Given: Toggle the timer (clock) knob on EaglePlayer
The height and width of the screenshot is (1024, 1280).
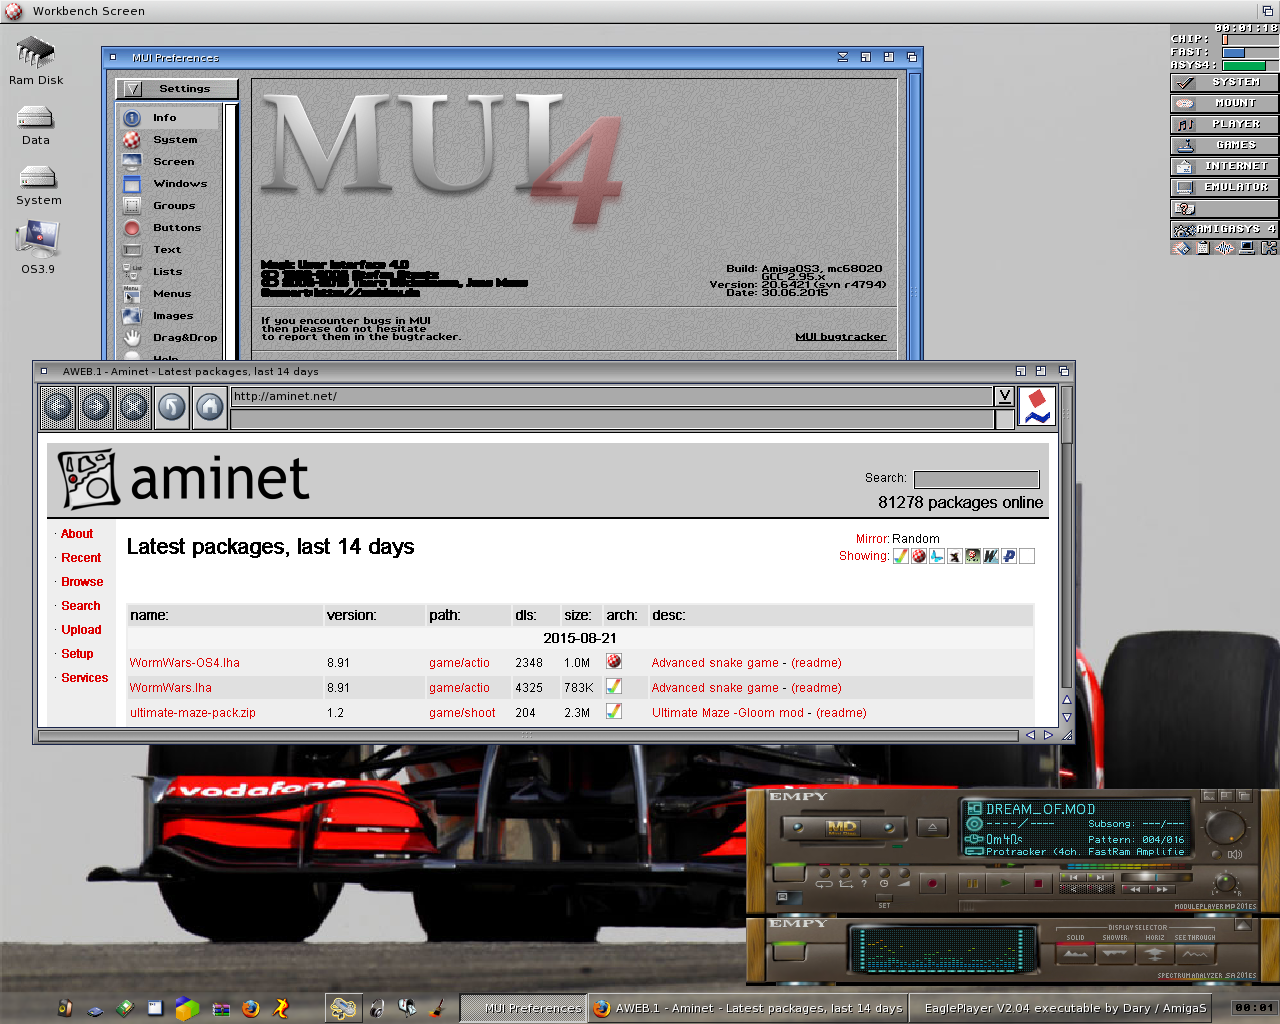Looking at the screenshot, I should point(884,873).
